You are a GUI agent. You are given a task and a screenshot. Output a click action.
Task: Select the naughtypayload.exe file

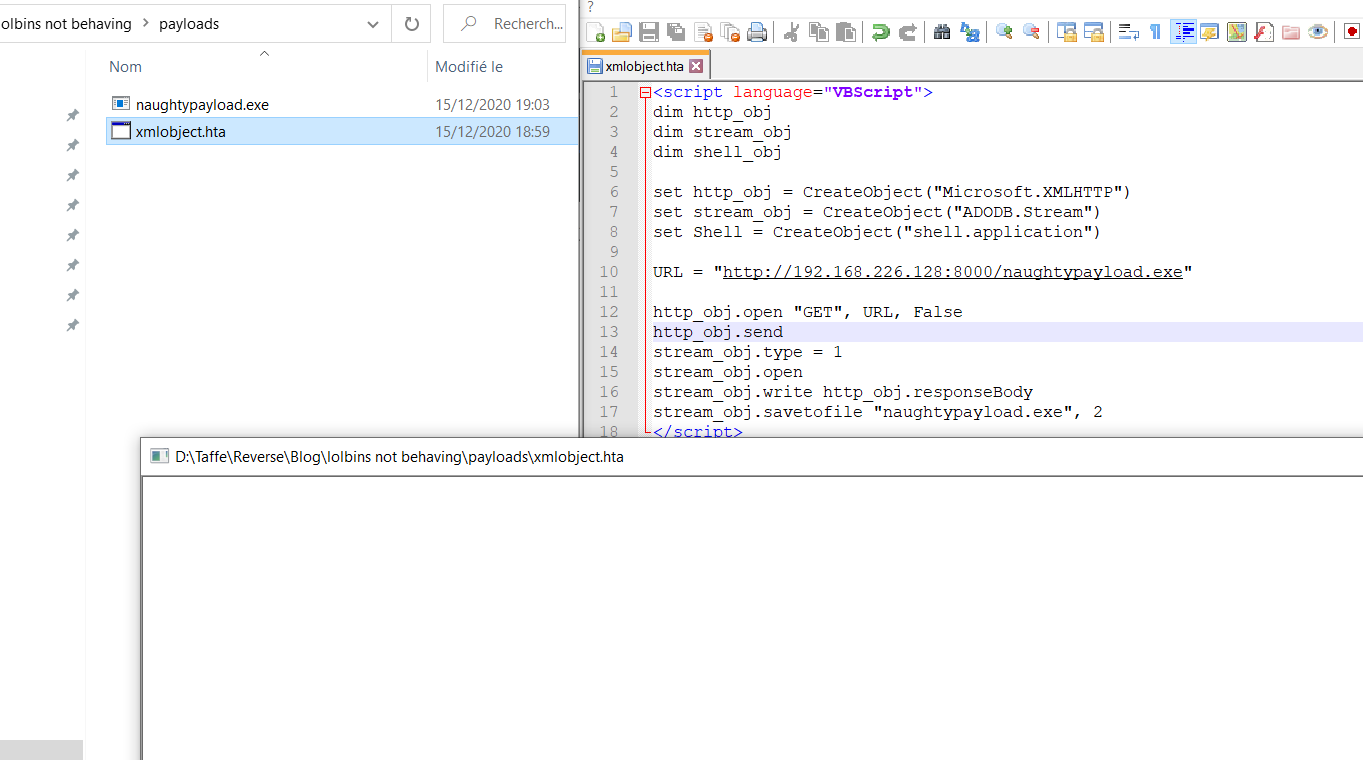coord(202,105)
